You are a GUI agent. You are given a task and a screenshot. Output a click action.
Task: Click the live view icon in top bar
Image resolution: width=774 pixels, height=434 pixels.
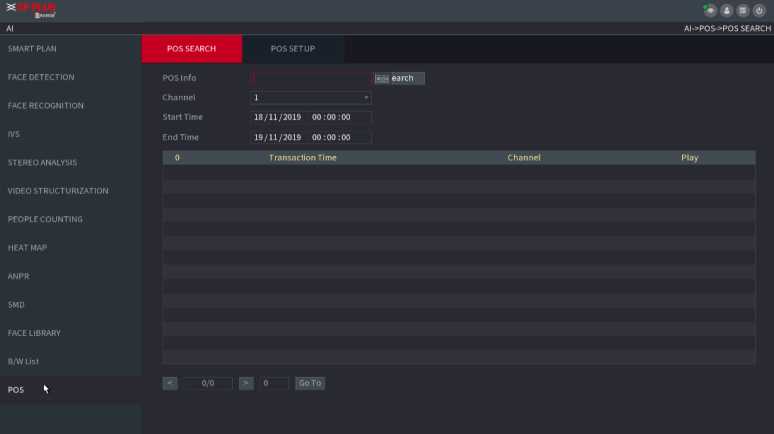[x=711, y=10]
